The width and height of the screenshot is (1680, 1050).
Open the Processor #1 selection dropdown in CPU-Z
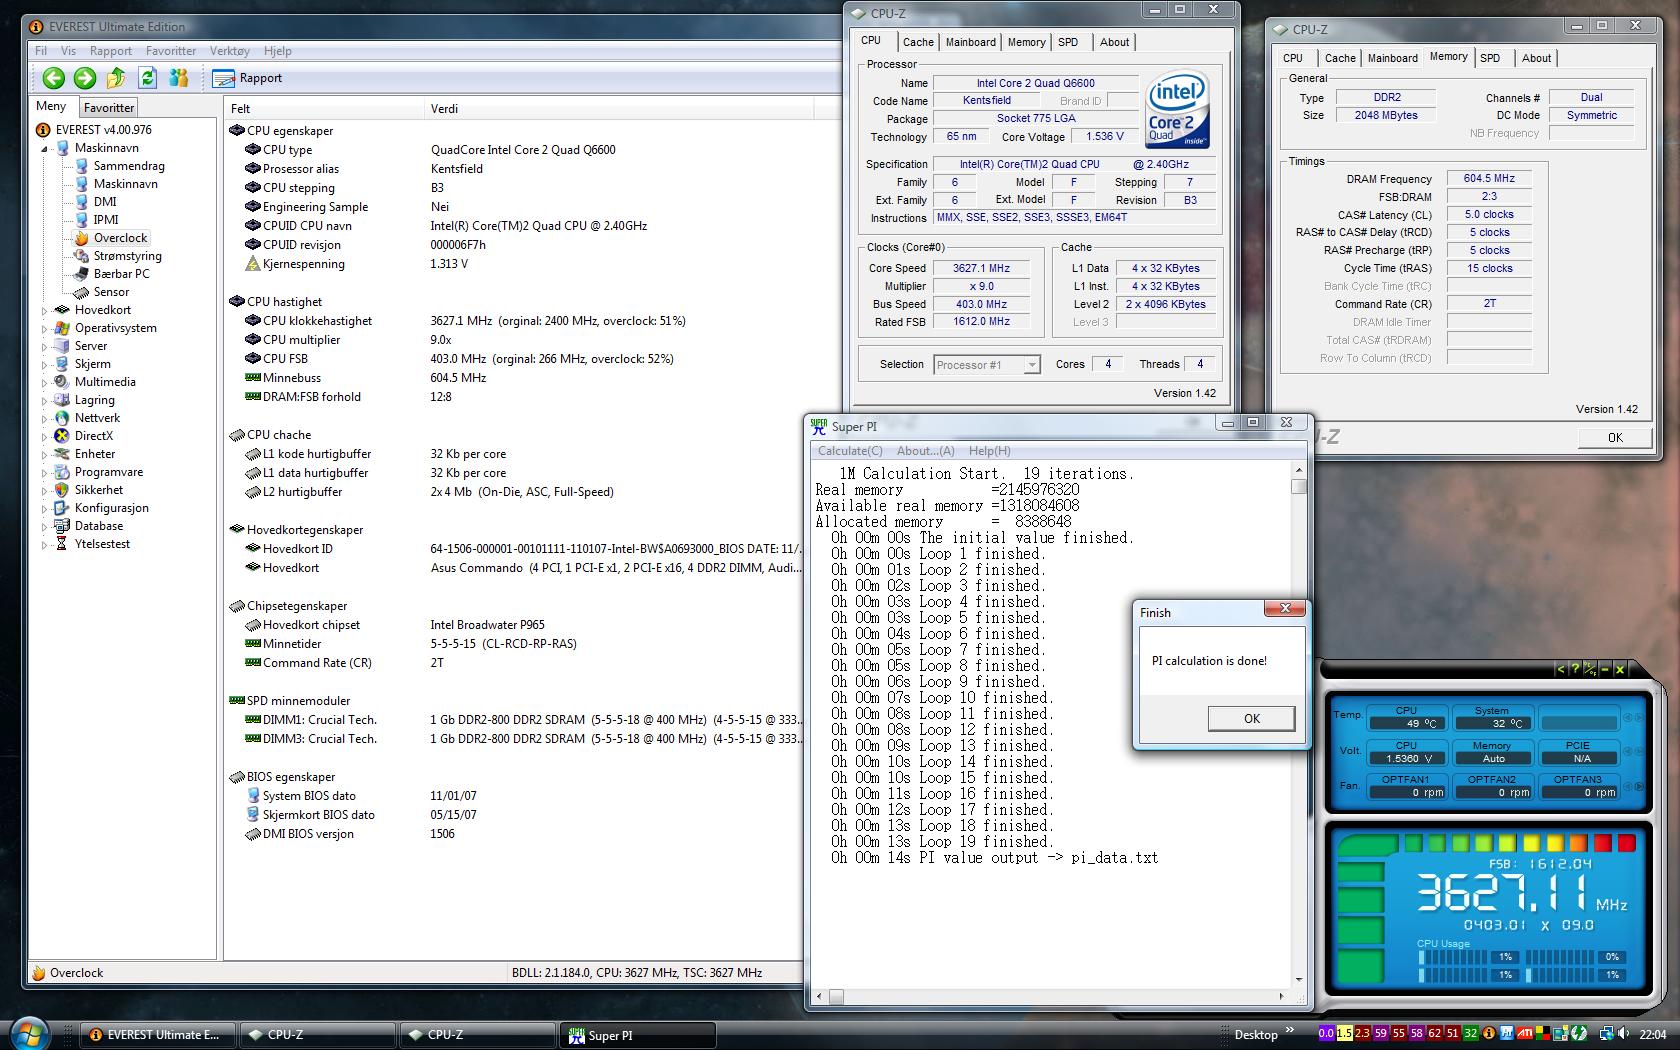(987, 365)
